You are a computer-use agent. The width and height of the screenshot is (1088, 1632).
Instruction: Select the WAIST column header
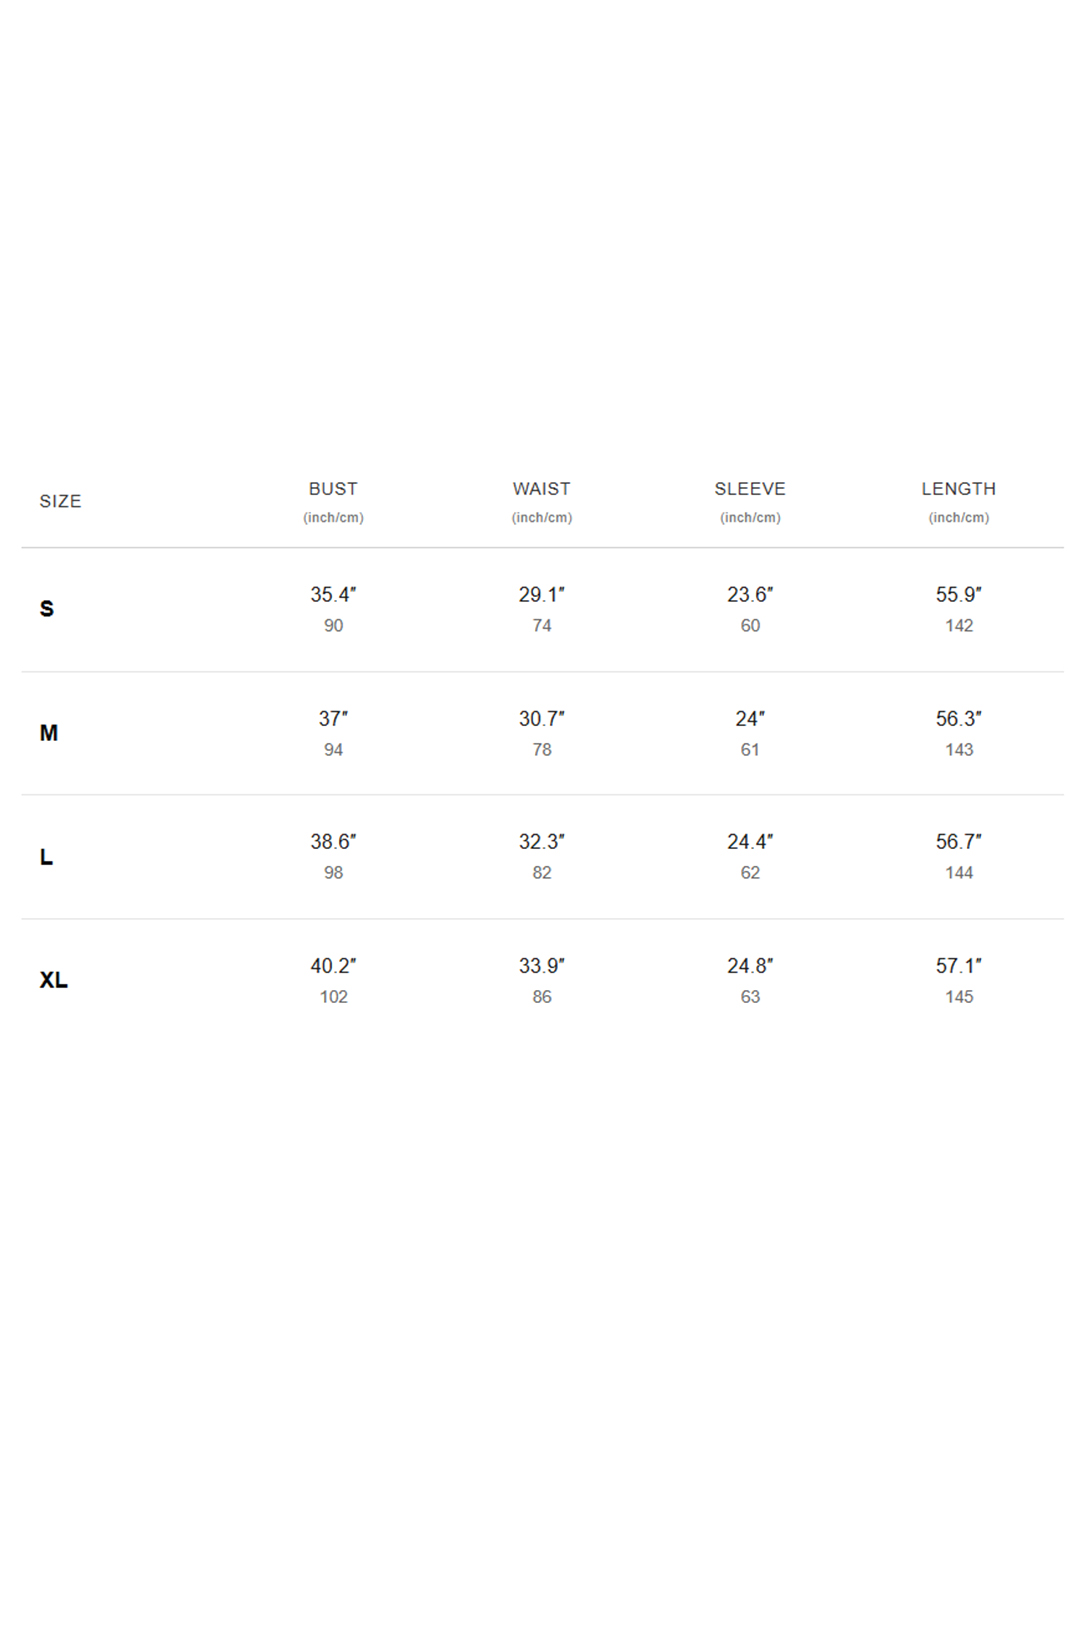pos(542,489)
